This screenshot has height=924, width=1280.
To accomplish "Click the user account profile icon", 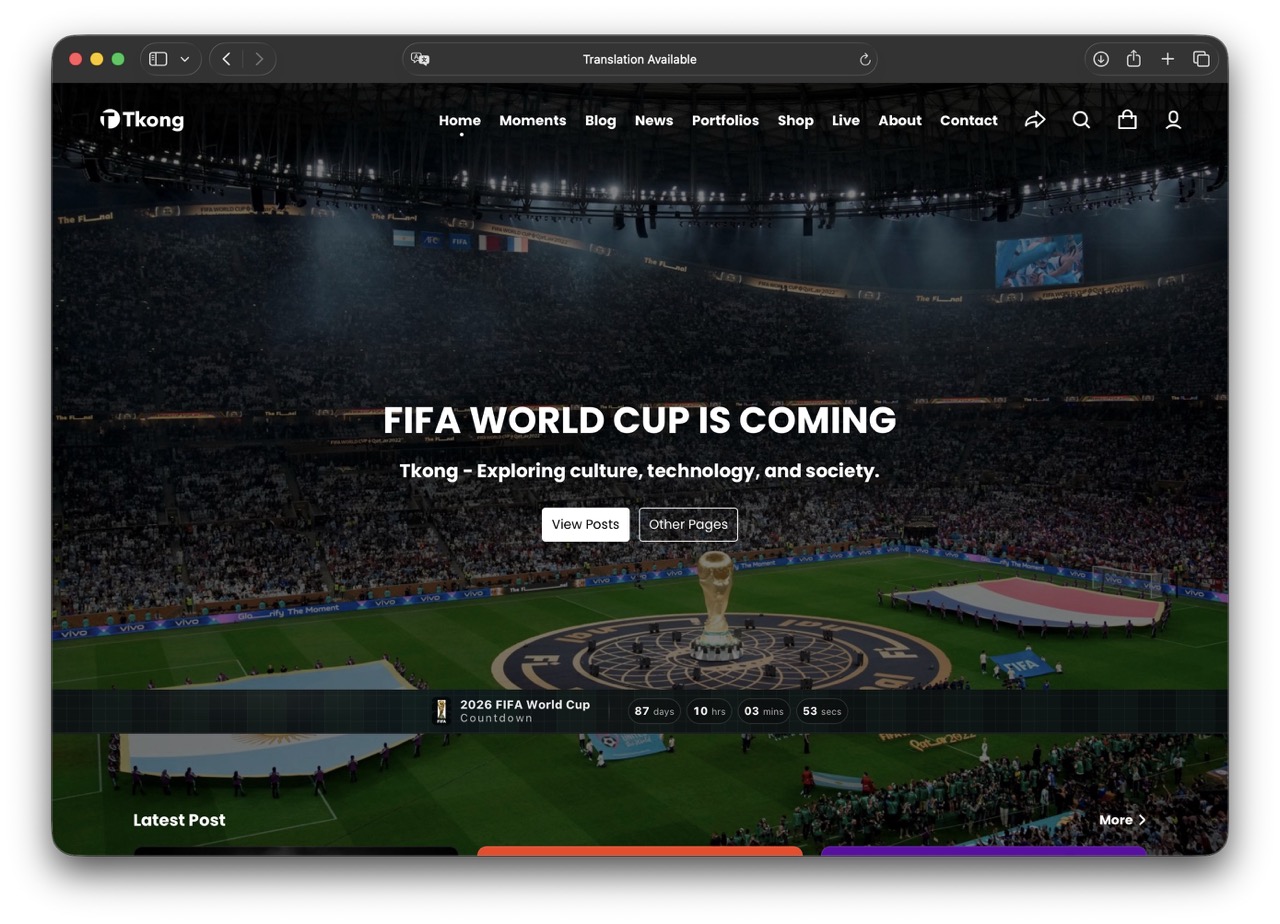I will [1173, 120].
